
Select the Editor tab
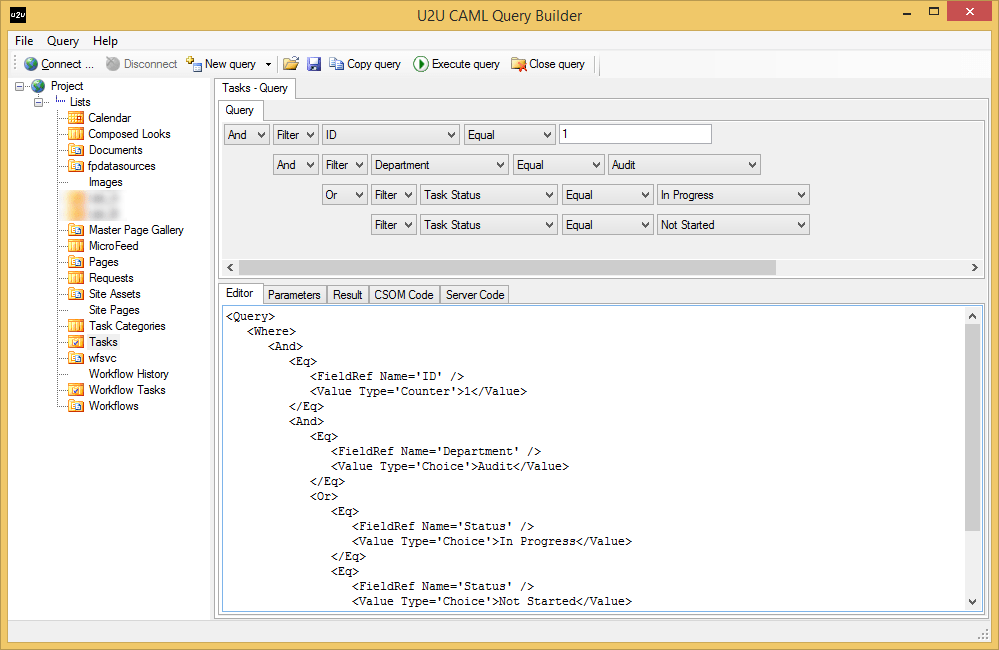(x=240, y=293)
